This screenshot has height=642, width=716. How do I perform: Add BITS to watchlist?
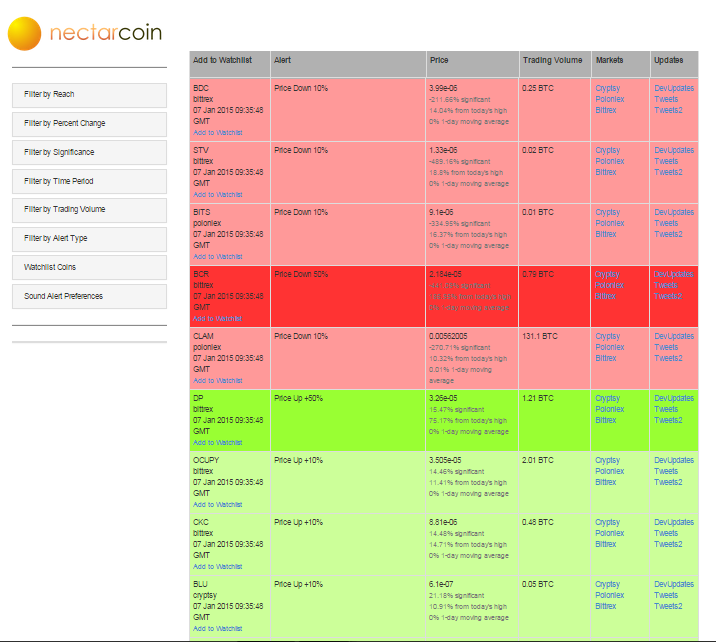218,257
